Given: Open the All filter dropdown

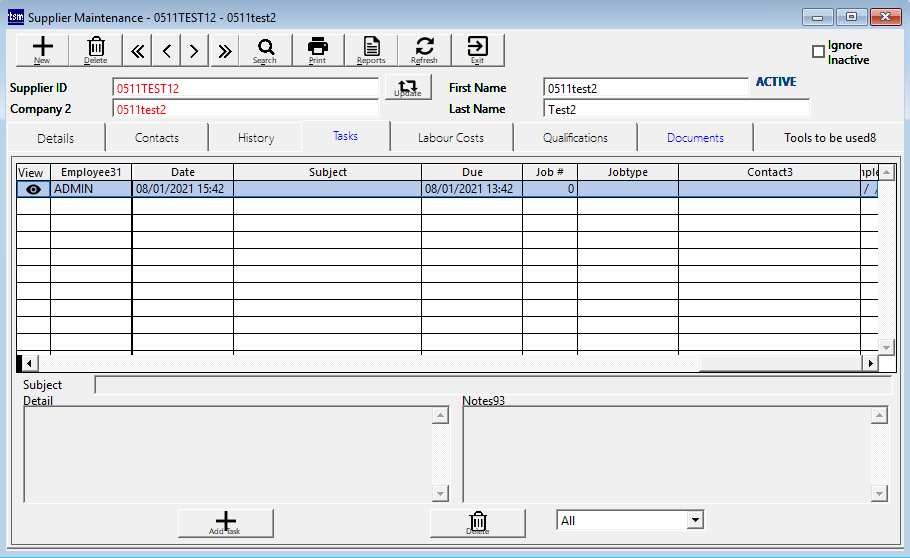Looking at the screenshot, I should click(695, 521).
